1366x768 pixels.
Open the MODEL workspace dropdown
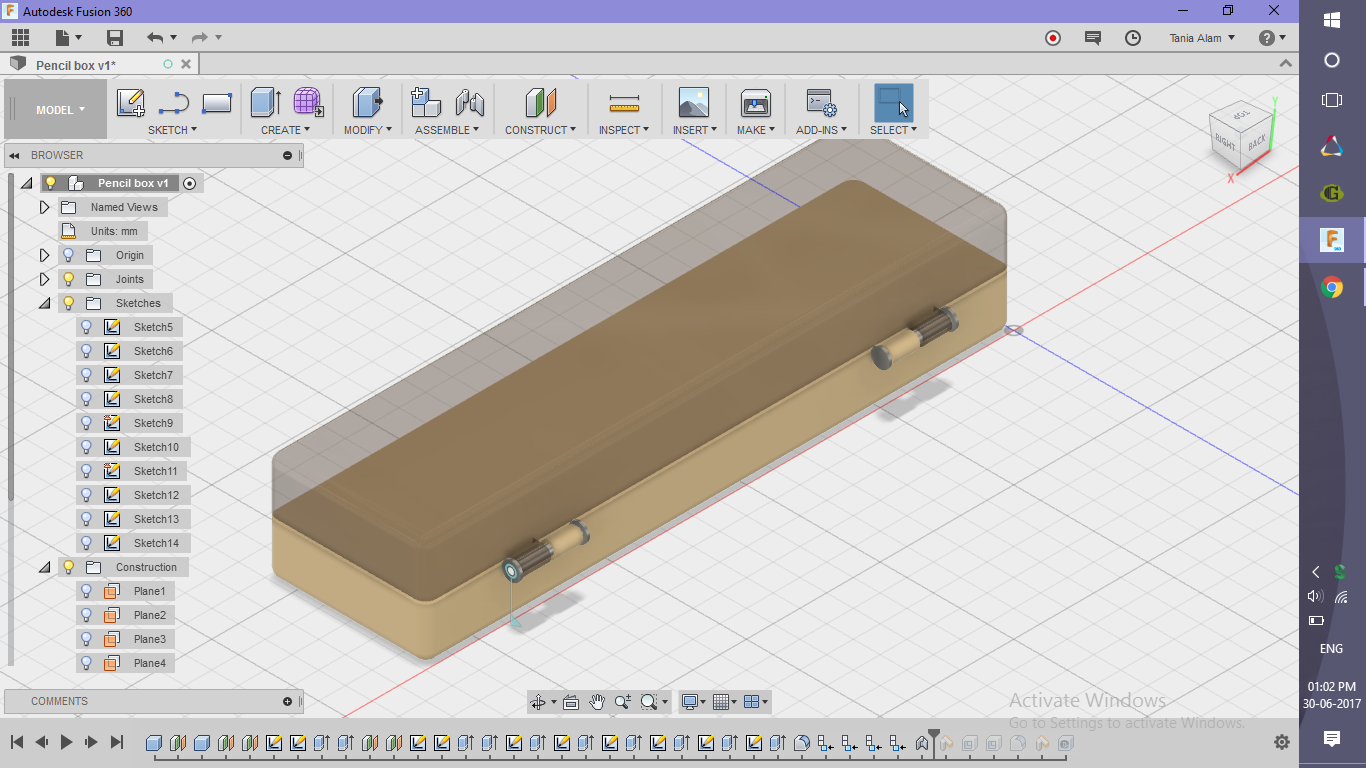point(60,110)
